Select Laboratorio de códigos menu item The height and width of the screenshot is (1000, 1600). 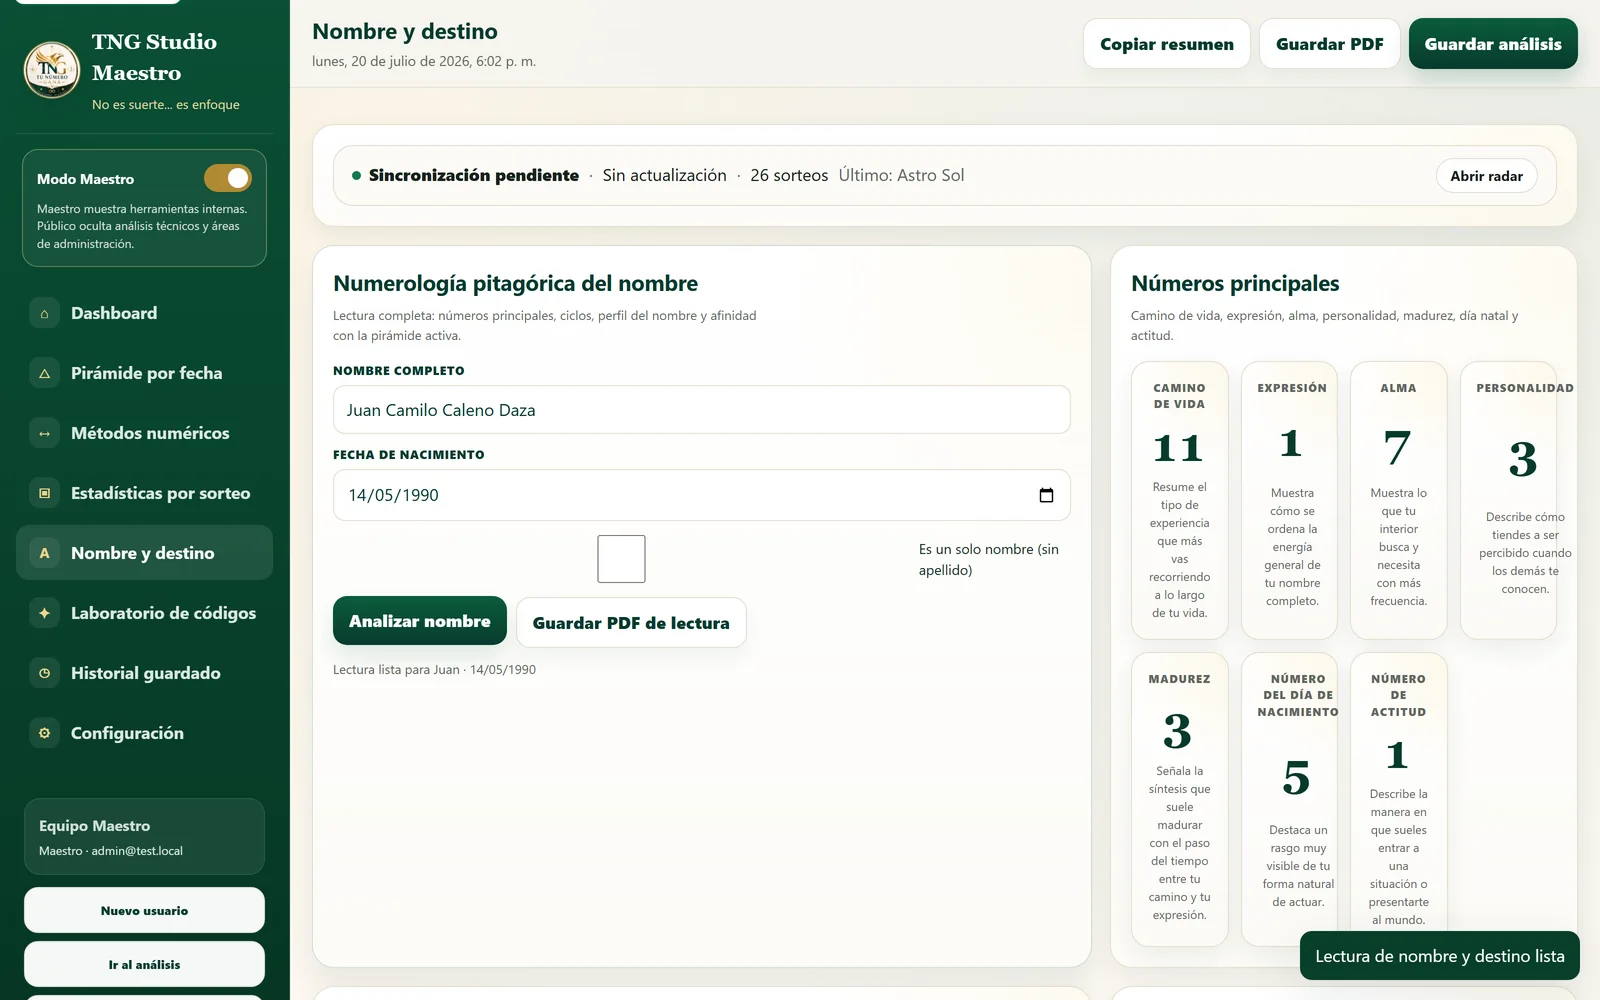pos(144,613)
